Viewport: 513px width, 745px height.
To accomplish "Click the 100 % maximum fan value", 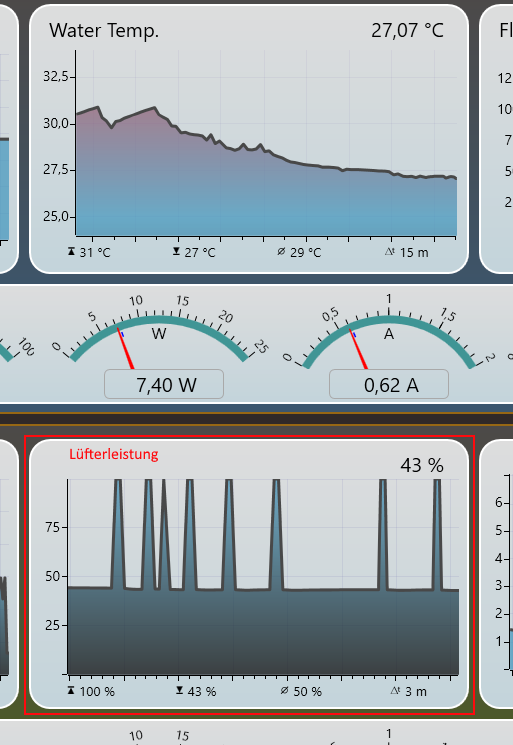I will tap(97, 691).
